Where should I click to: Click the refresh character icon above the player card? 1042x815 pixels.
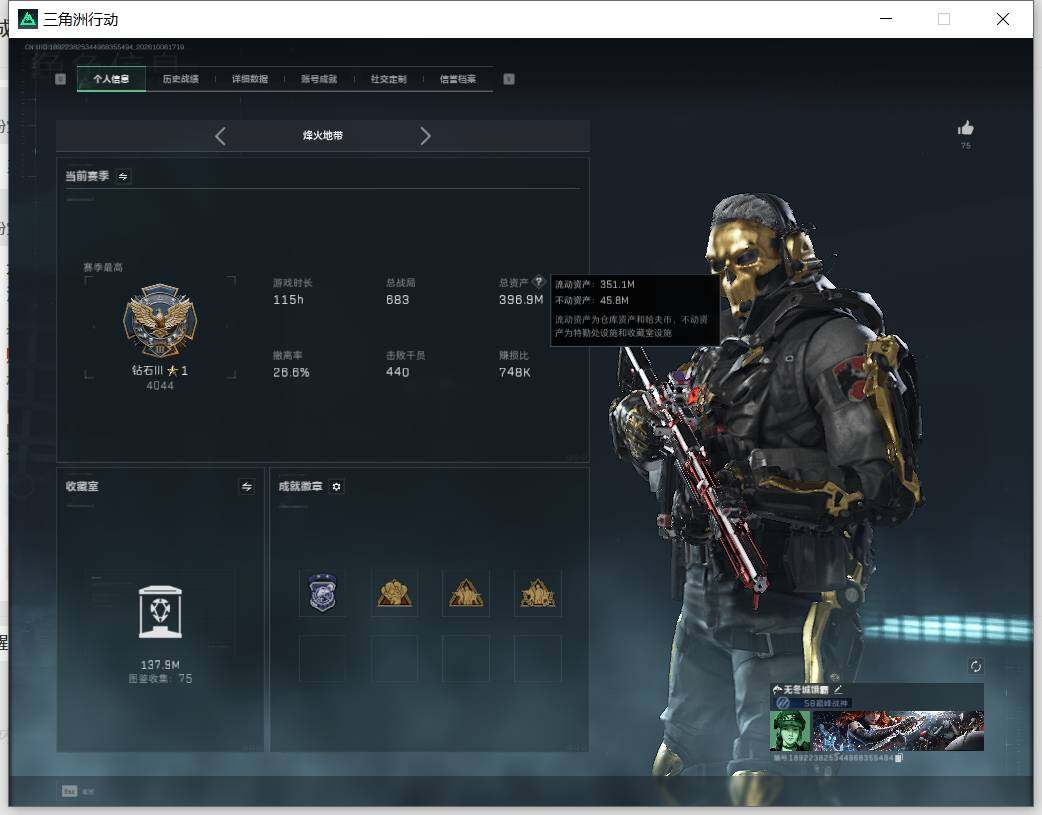[976, 666]
